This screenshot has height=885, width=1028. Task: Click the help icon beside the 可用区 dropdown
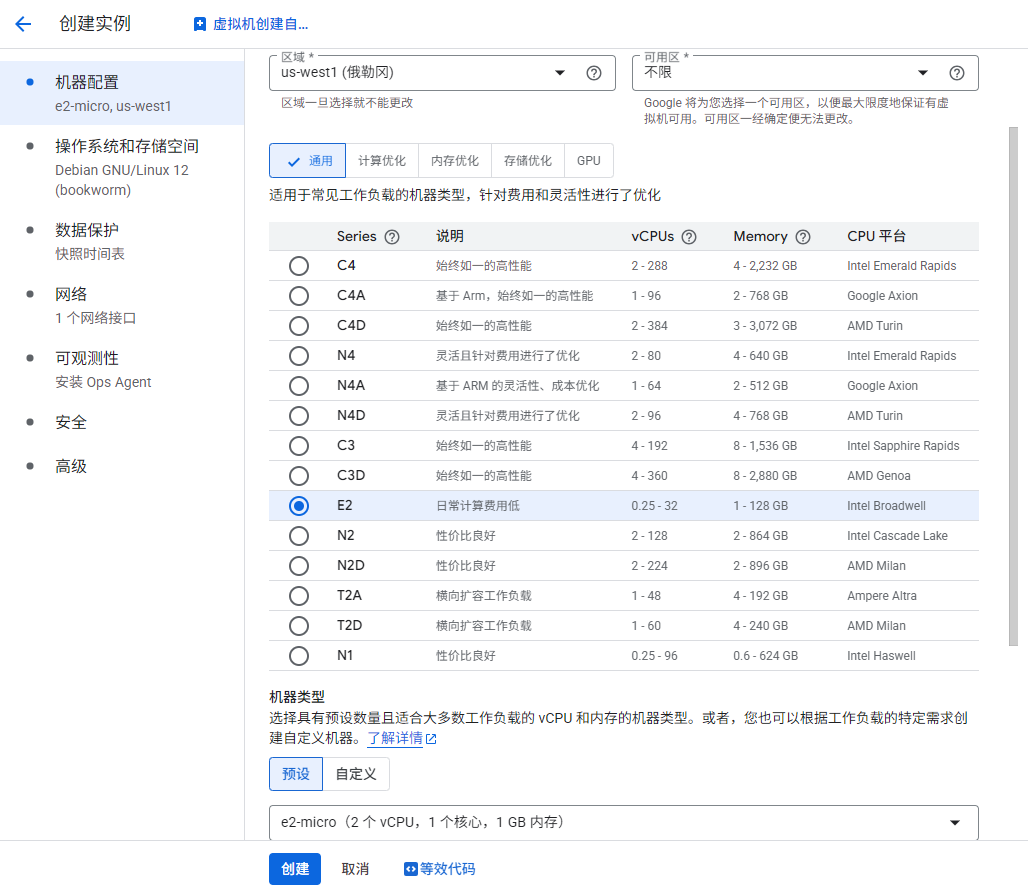click(956, 73)
